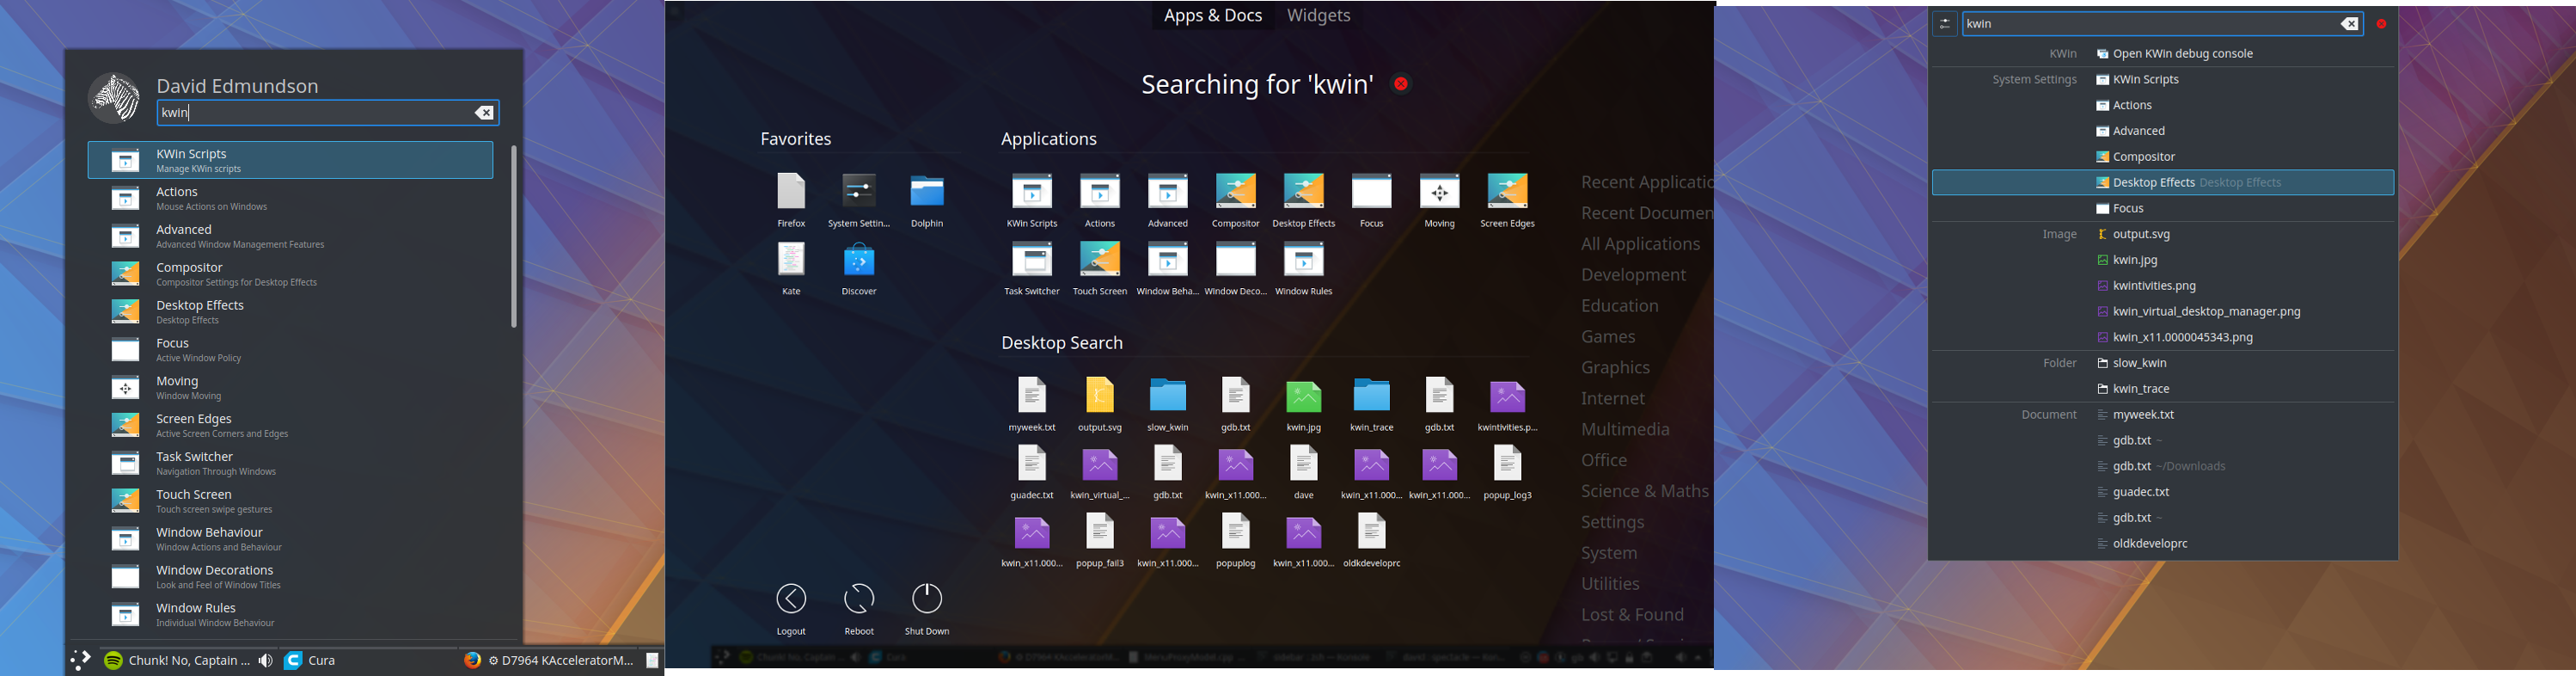Launch Firefox from dashboard Favorites
Screen dimensions: 2576x676
coord(791,200)
